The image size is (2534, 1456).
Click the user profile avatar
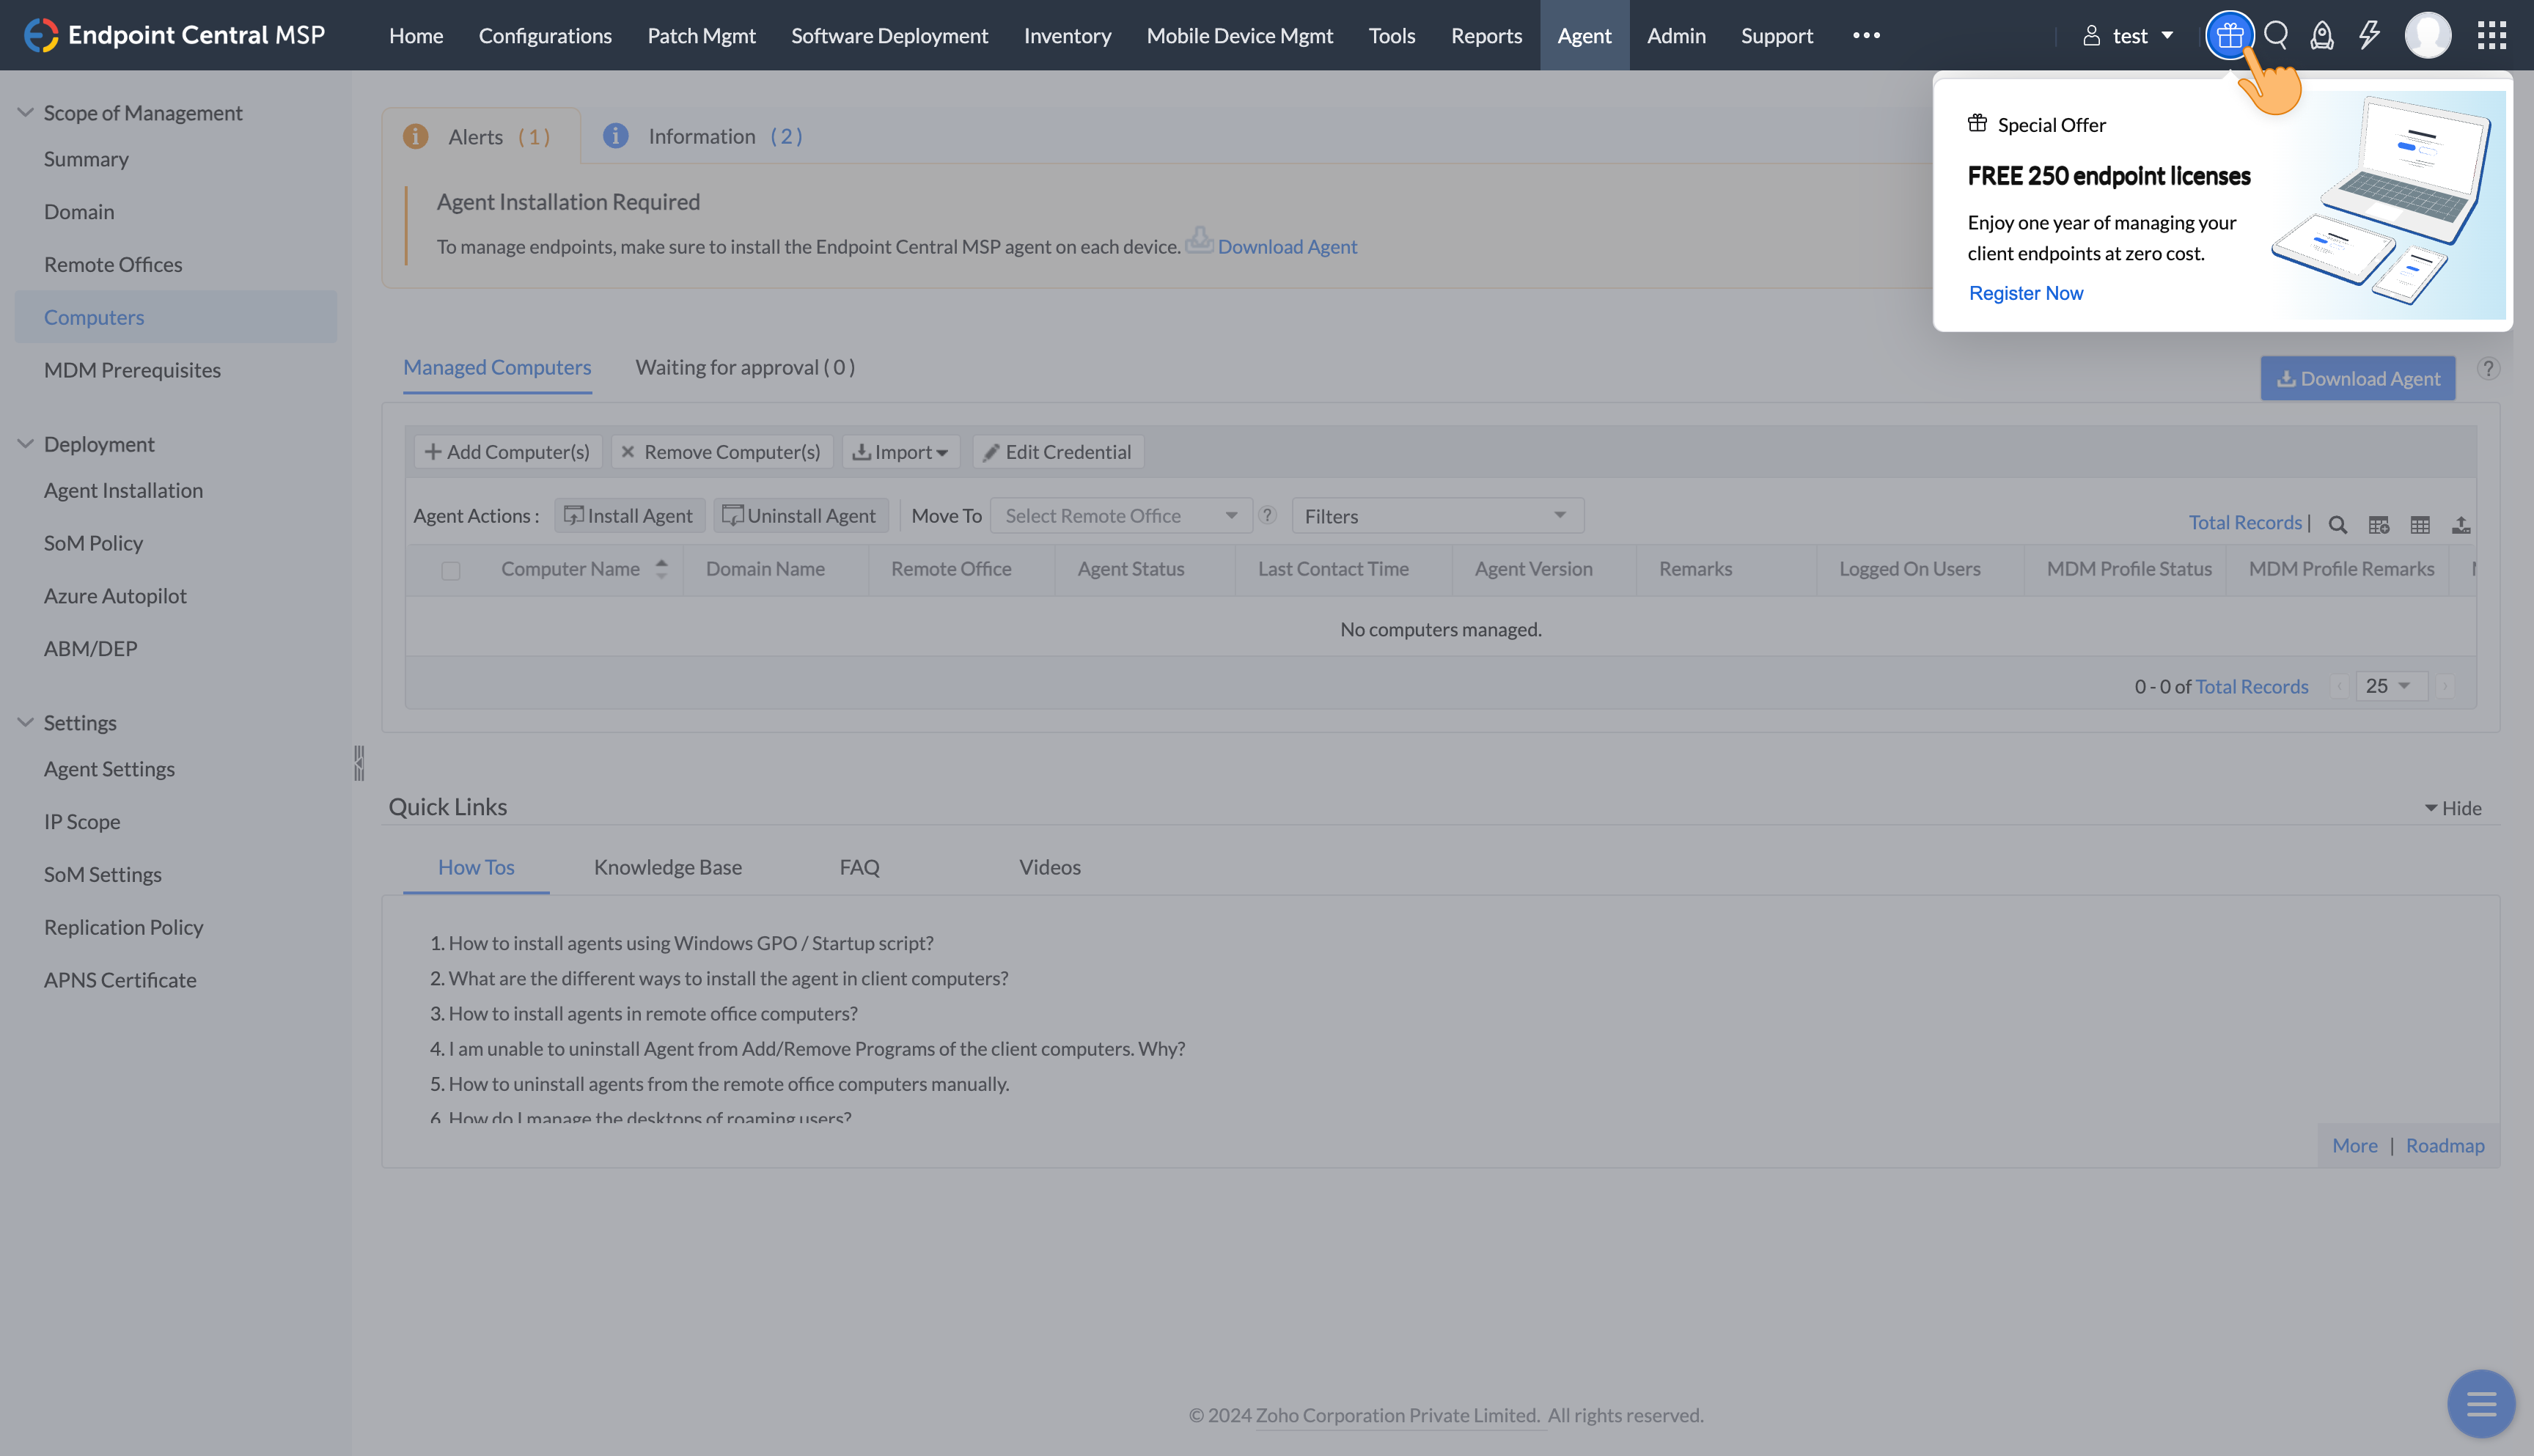pos(2427,36)
